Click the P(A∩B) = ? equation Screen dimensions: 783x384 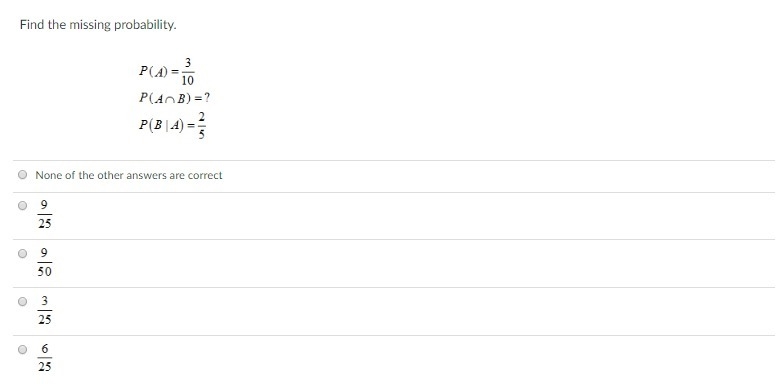point(174,98)
